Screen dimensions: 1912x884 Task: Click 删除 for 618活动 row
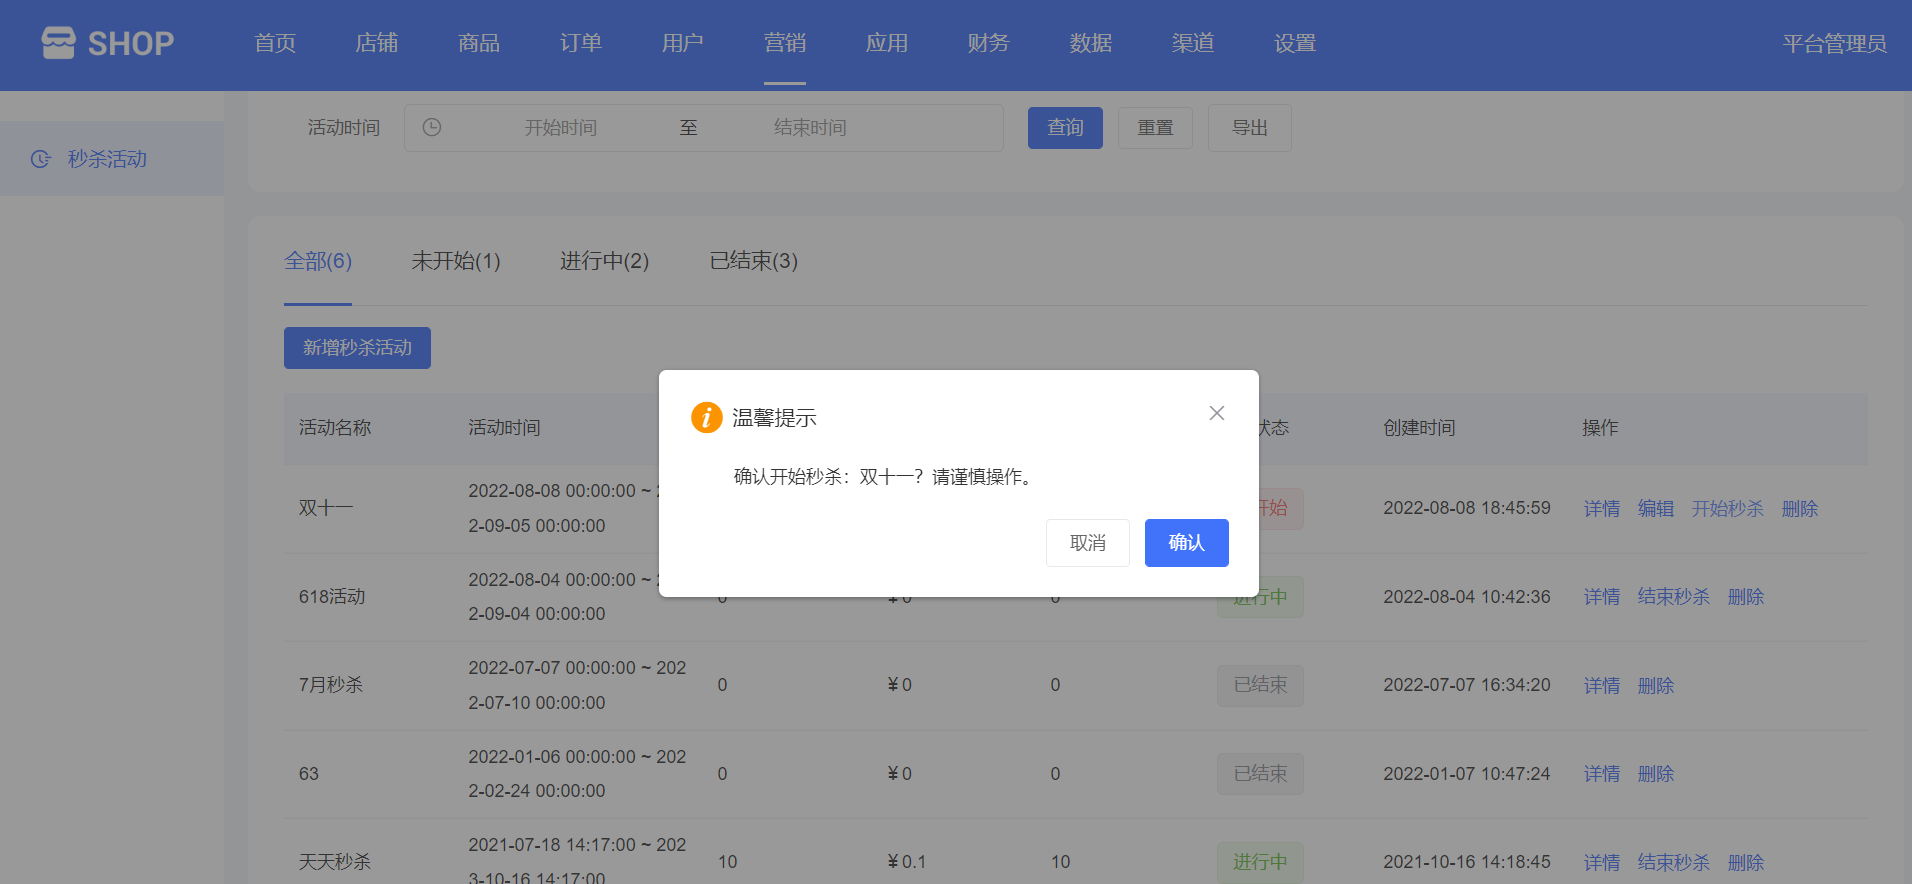pos(1746,597)
